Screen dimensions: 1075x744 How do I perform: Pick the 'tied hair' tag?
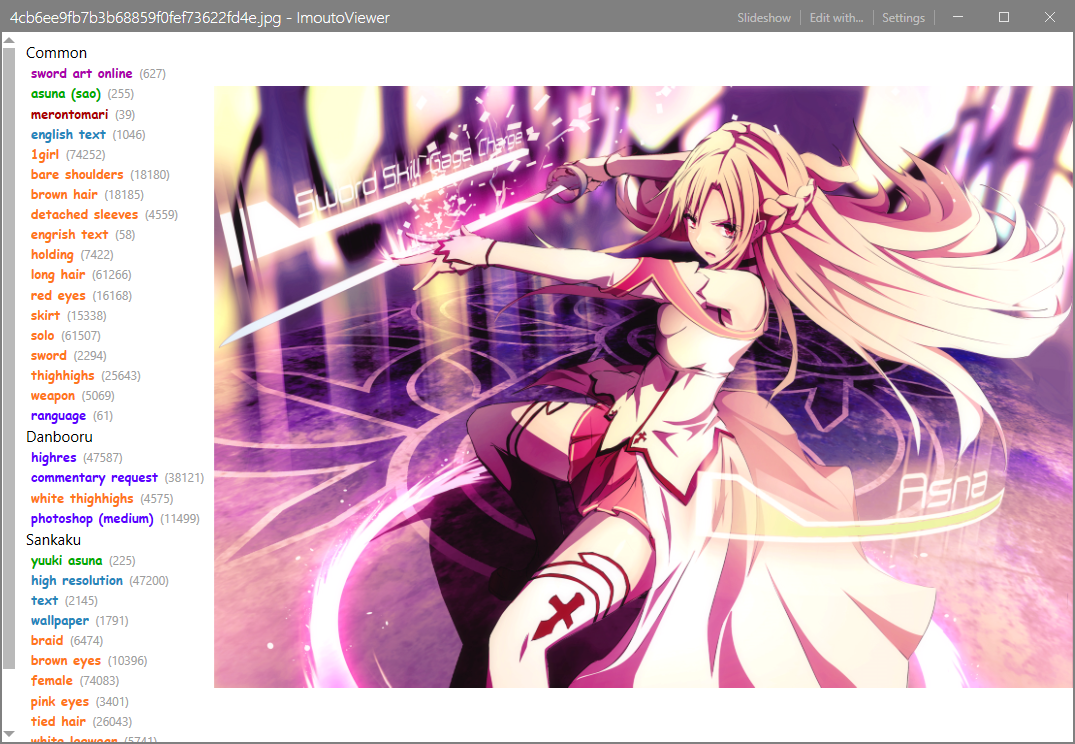point(58,721)
